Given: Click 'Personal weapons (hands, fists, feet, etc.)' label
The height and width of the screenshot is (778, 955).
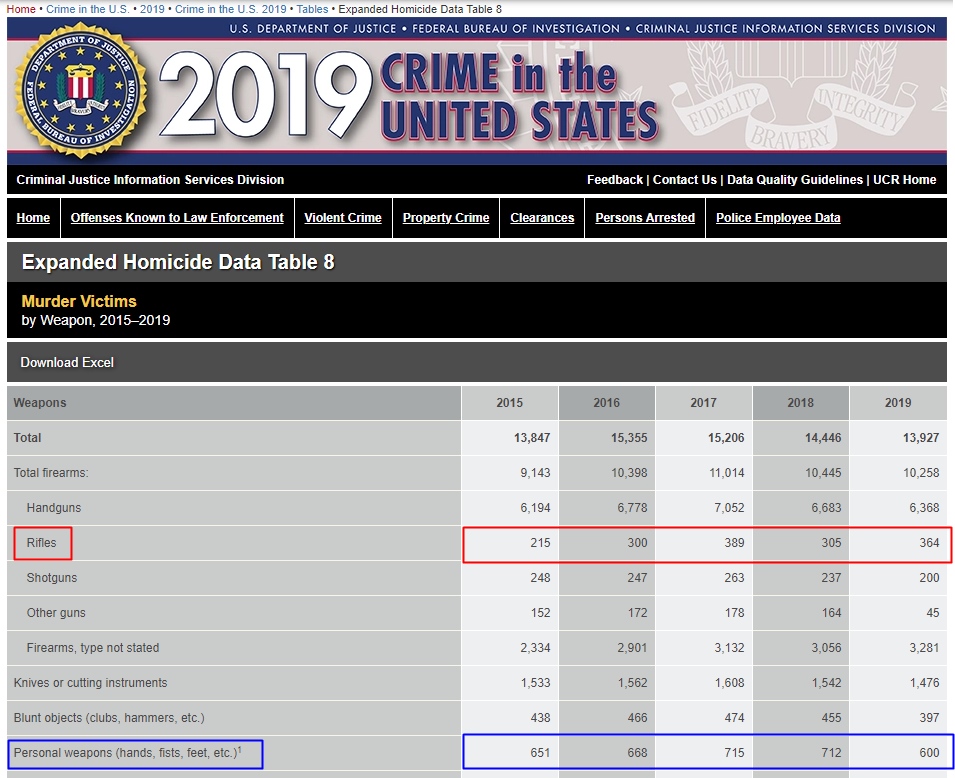Looking at the screenshot, I should 127,753.
